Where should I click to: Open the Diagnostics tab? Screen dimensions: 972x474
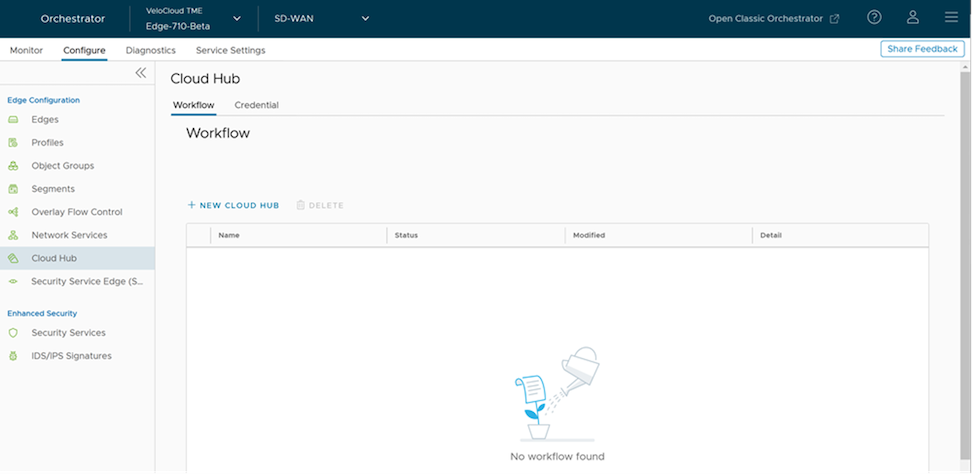click(x=151, y=50)
